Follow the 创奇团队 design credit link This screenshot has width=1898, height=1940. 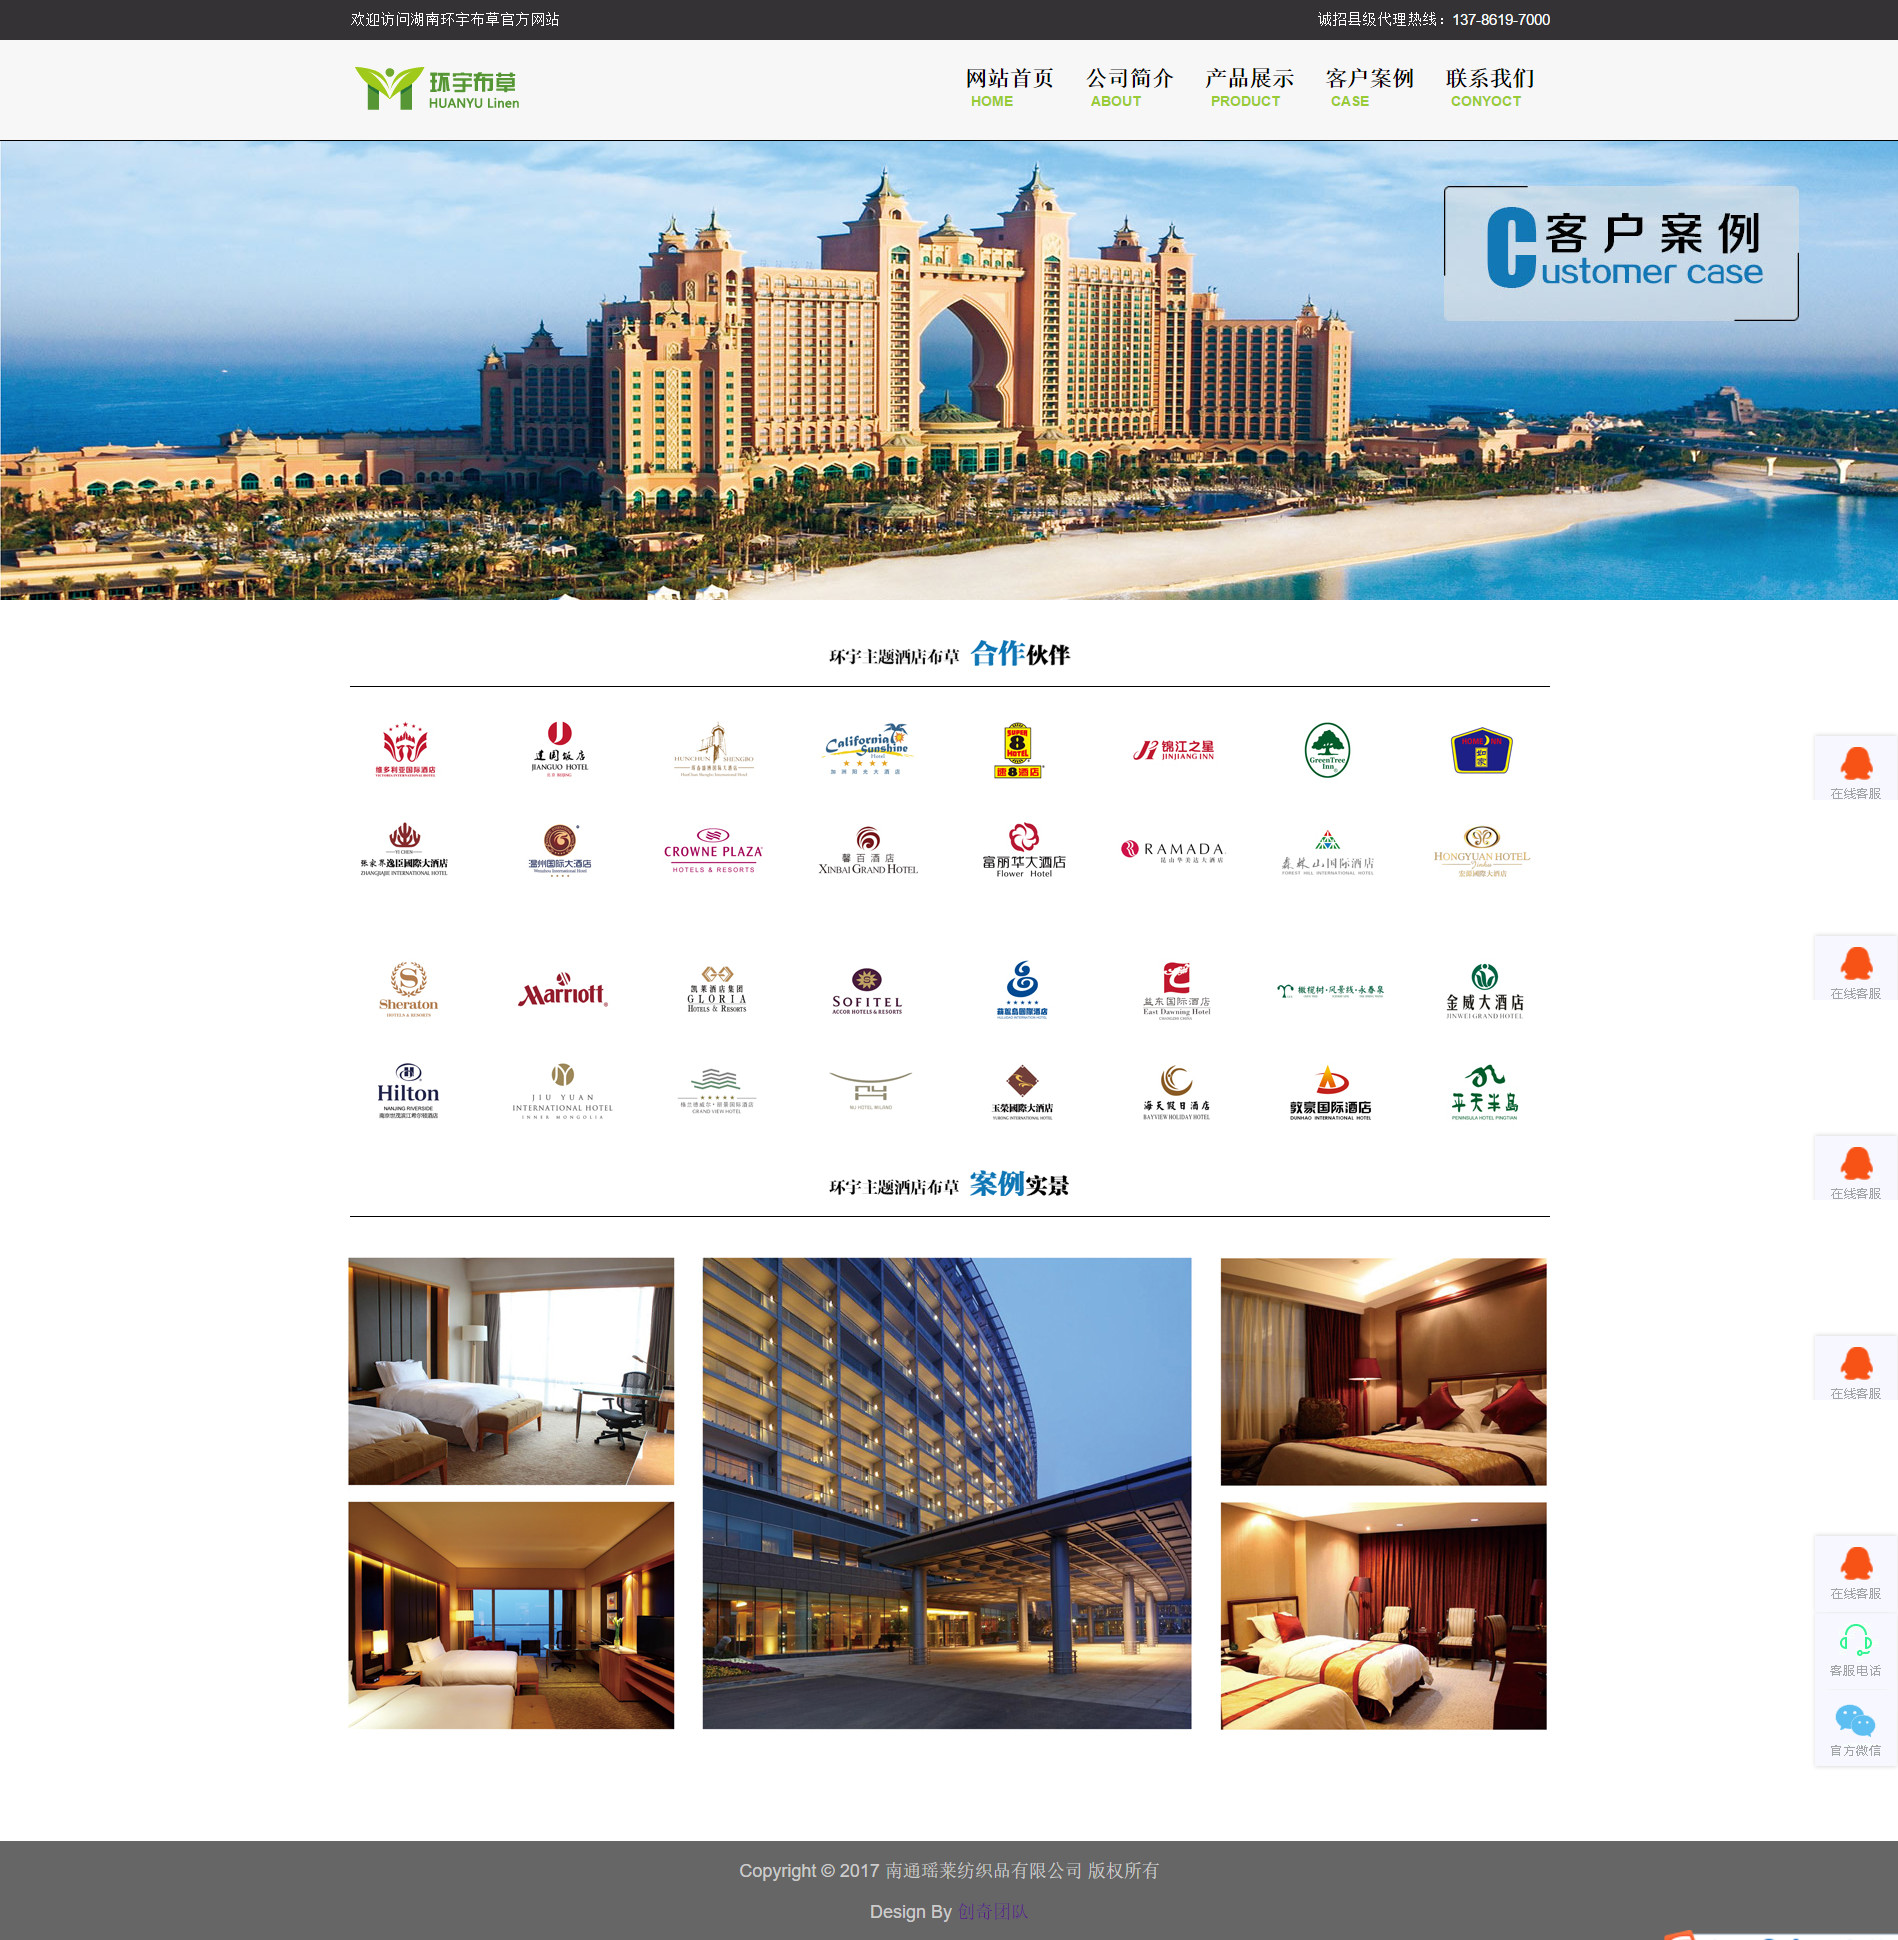coord(993,1911)
